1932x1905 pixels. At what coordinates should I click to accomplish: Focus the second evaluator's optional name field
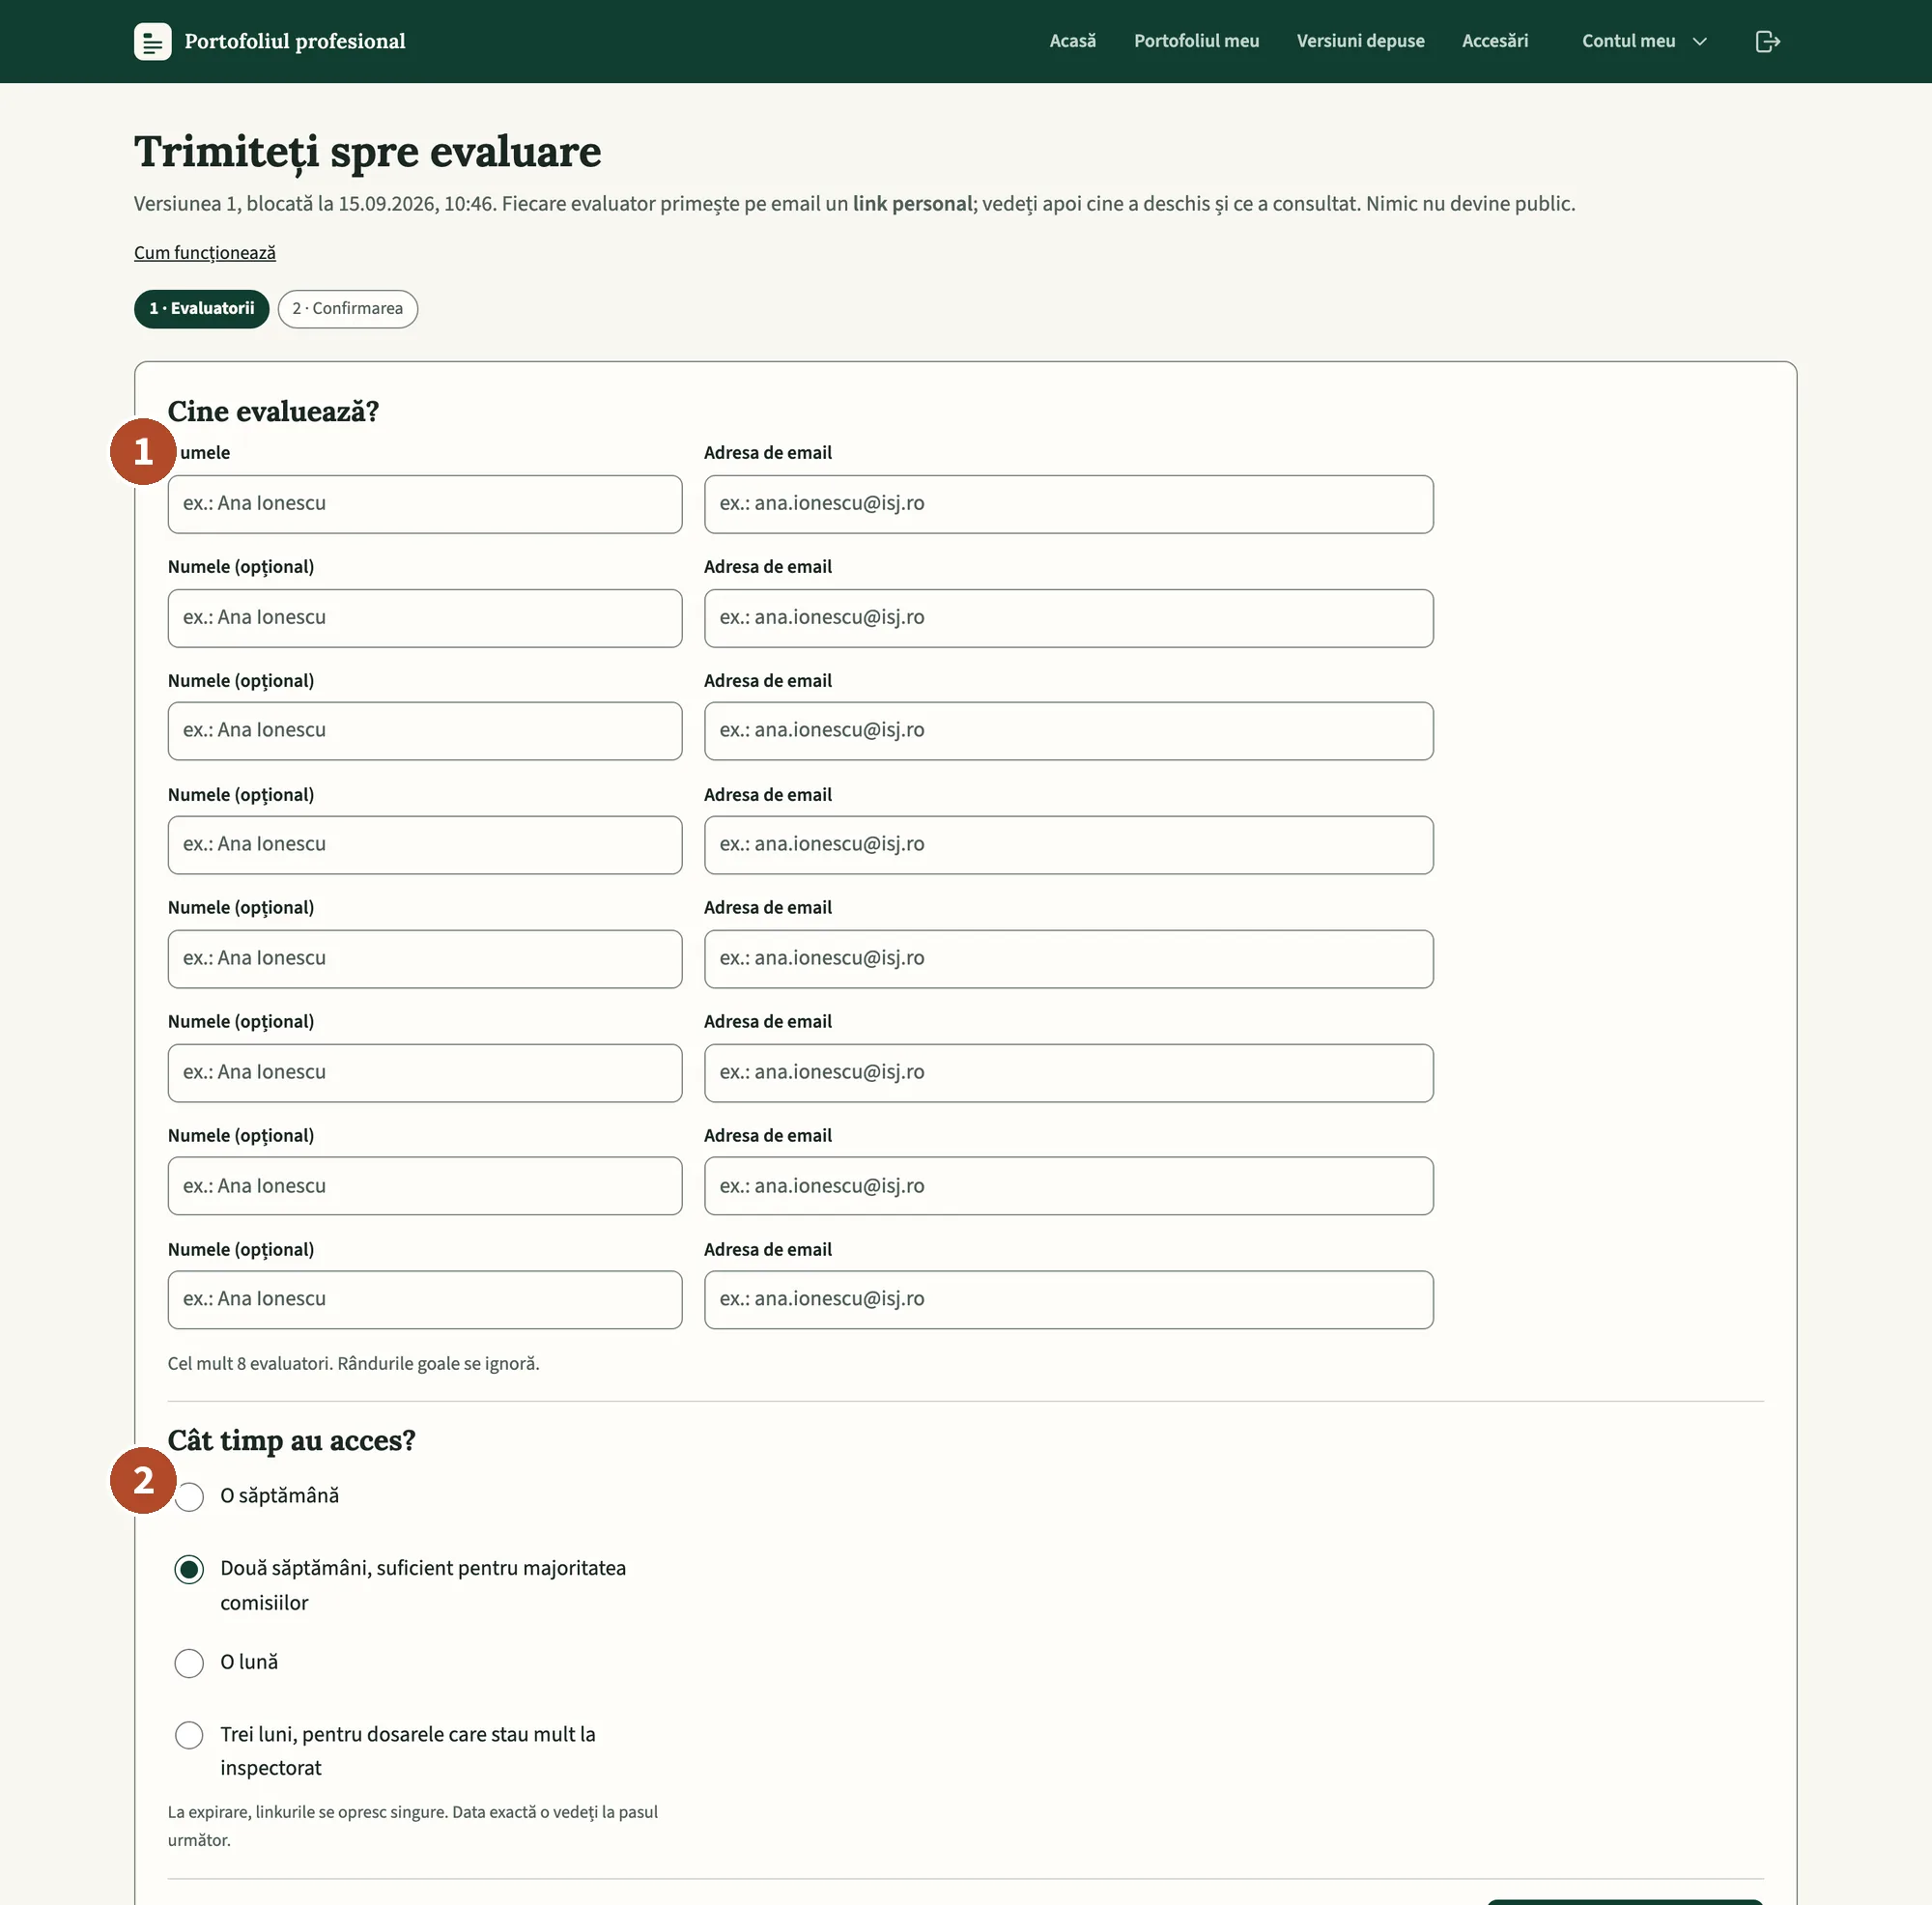click(425, 618)
